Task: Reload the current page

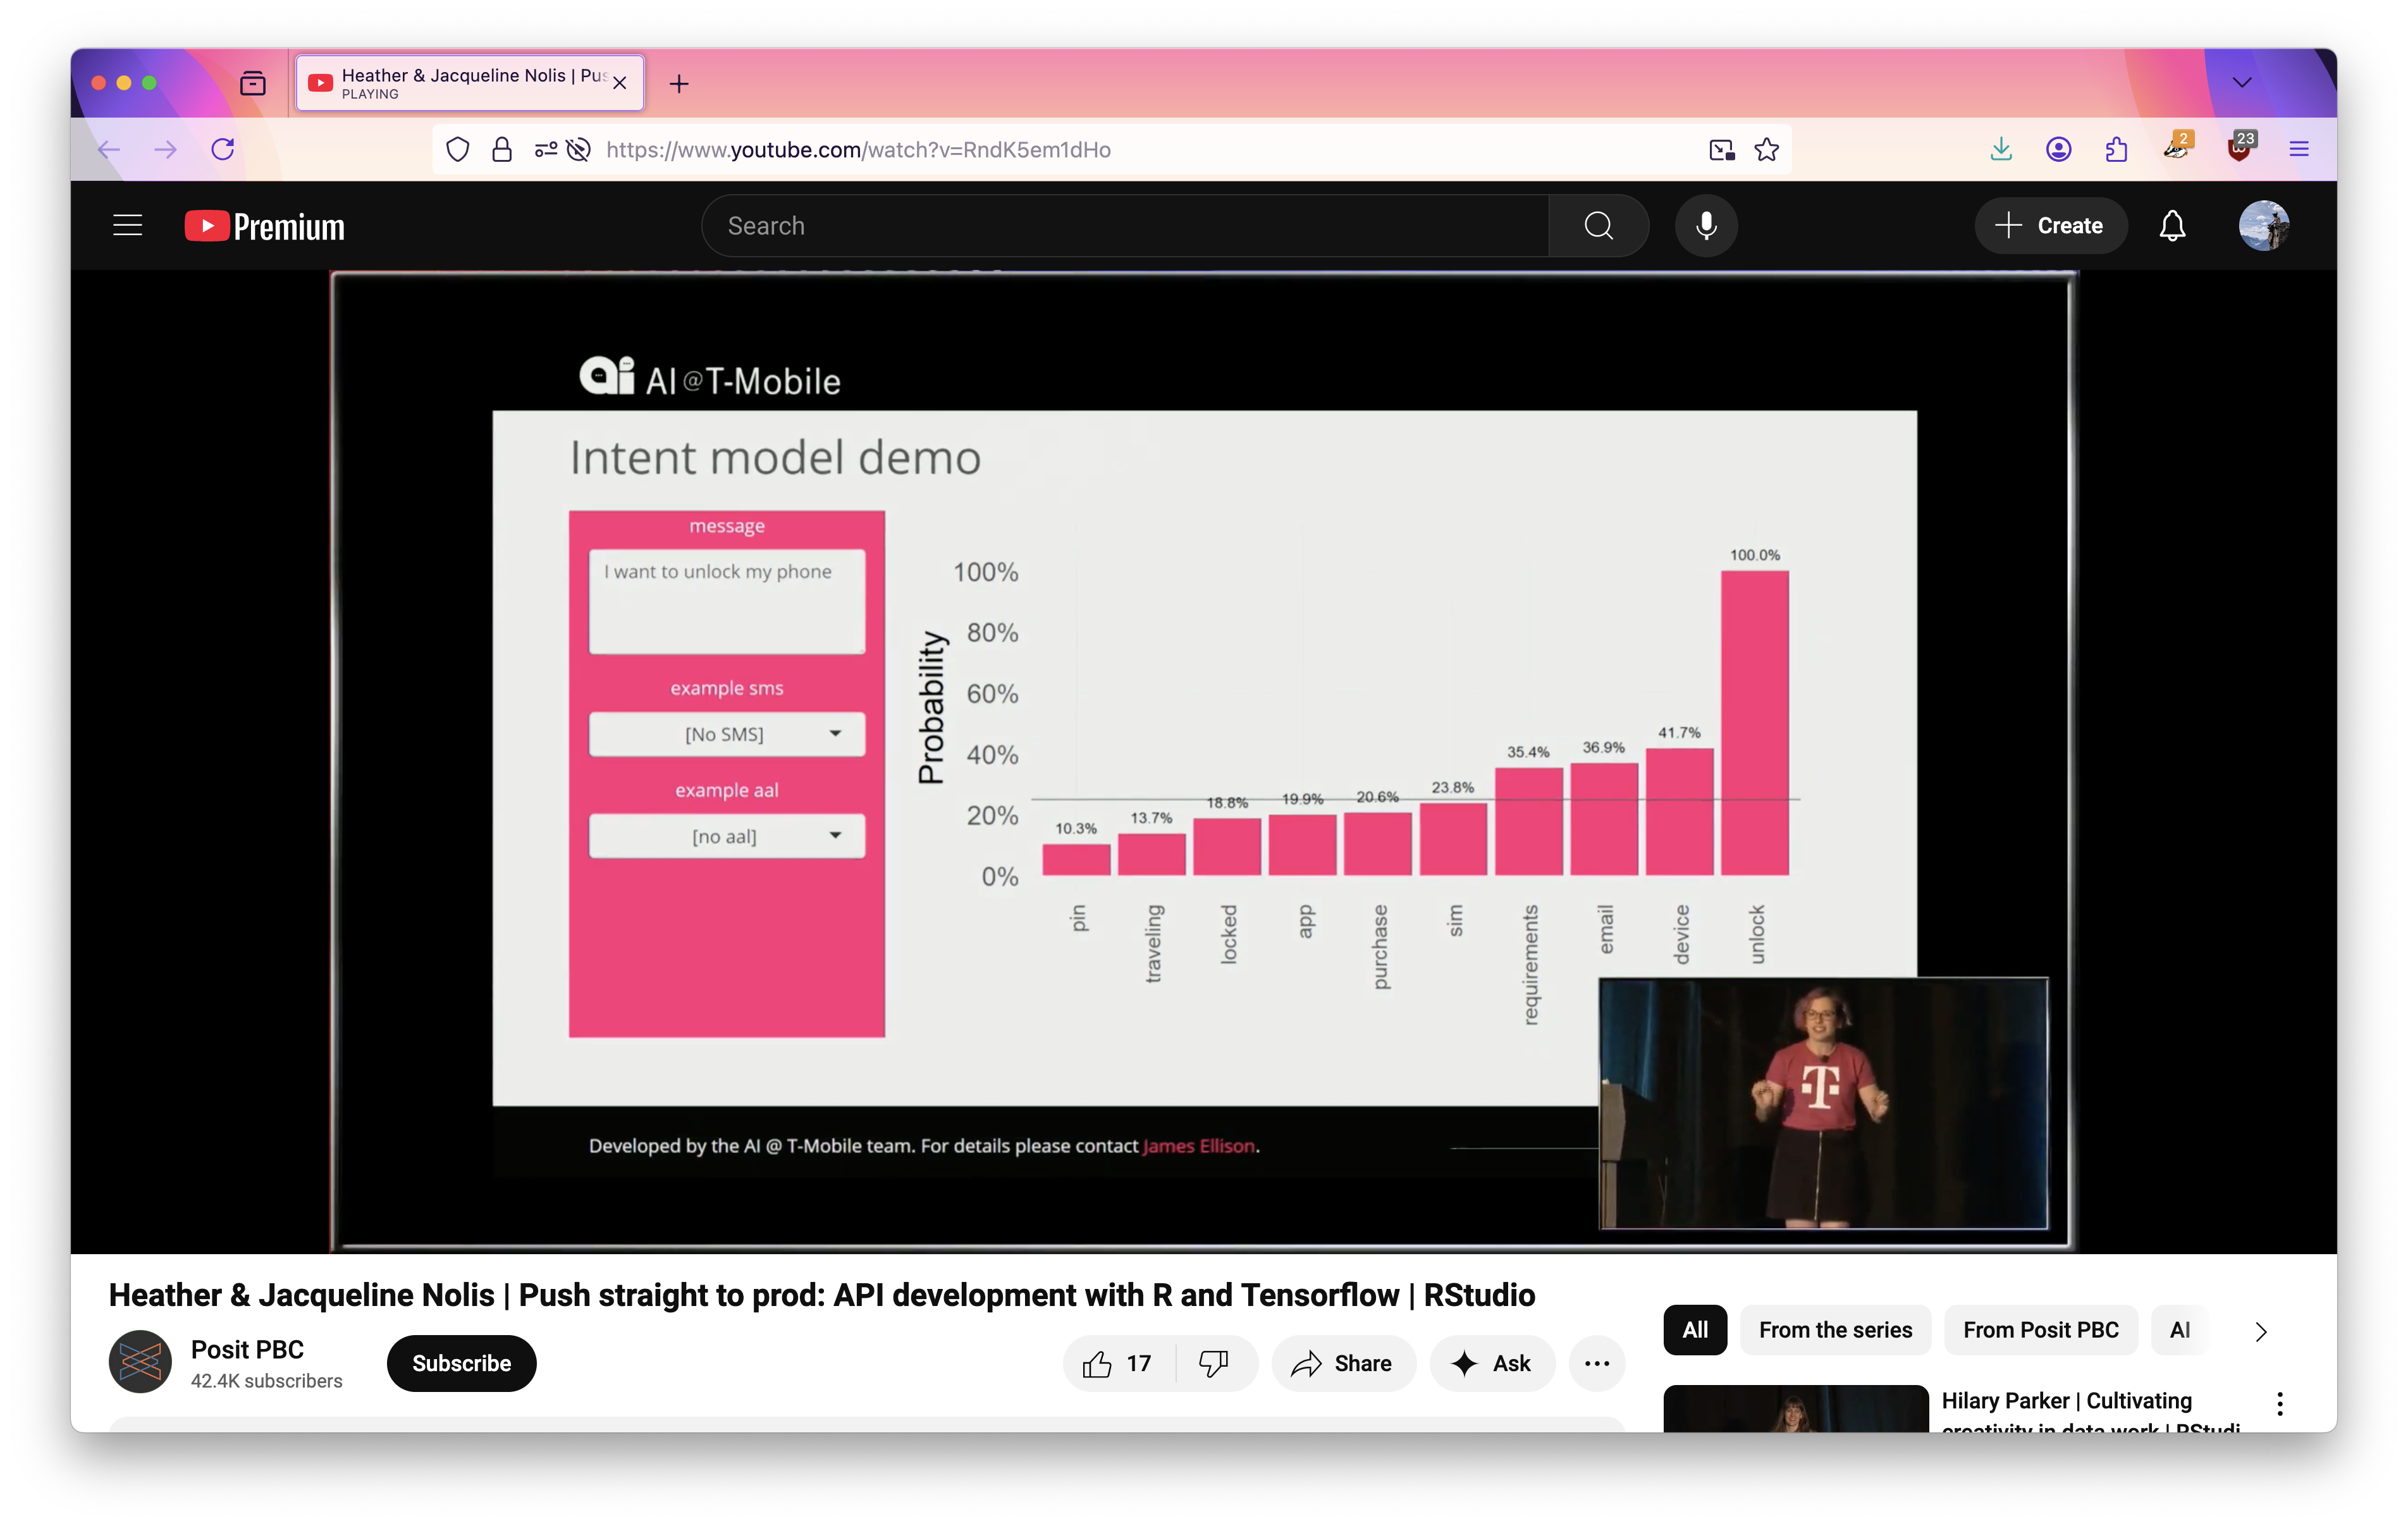Action: coord(223,150)
